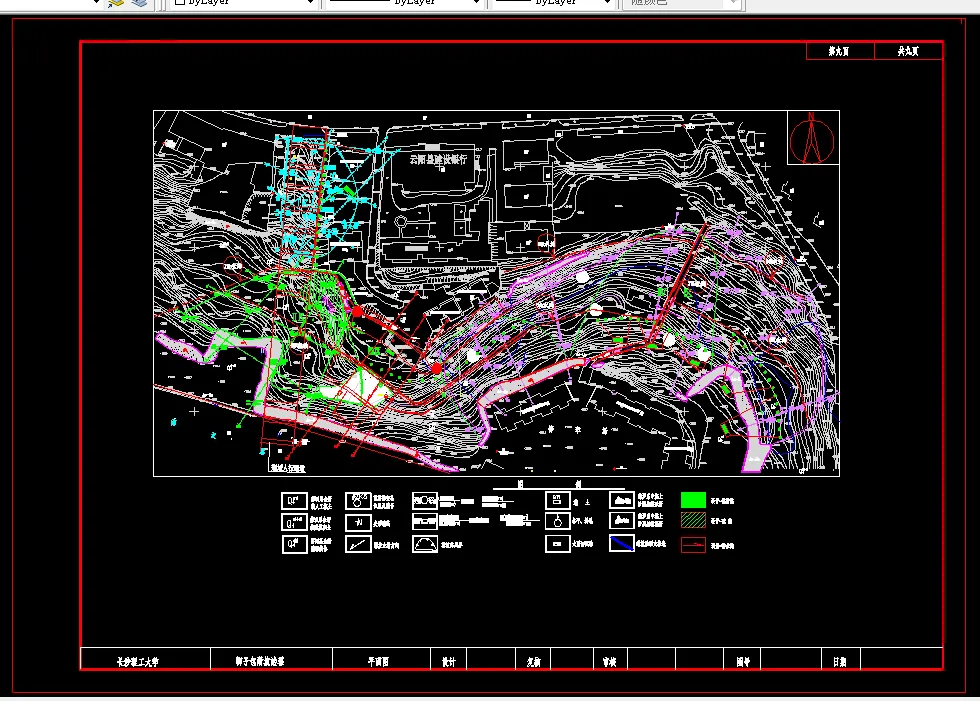Viewport: 980px width, 701px height.
Task: Click the 共九页 total pages cell
Action: pos(908,51)
